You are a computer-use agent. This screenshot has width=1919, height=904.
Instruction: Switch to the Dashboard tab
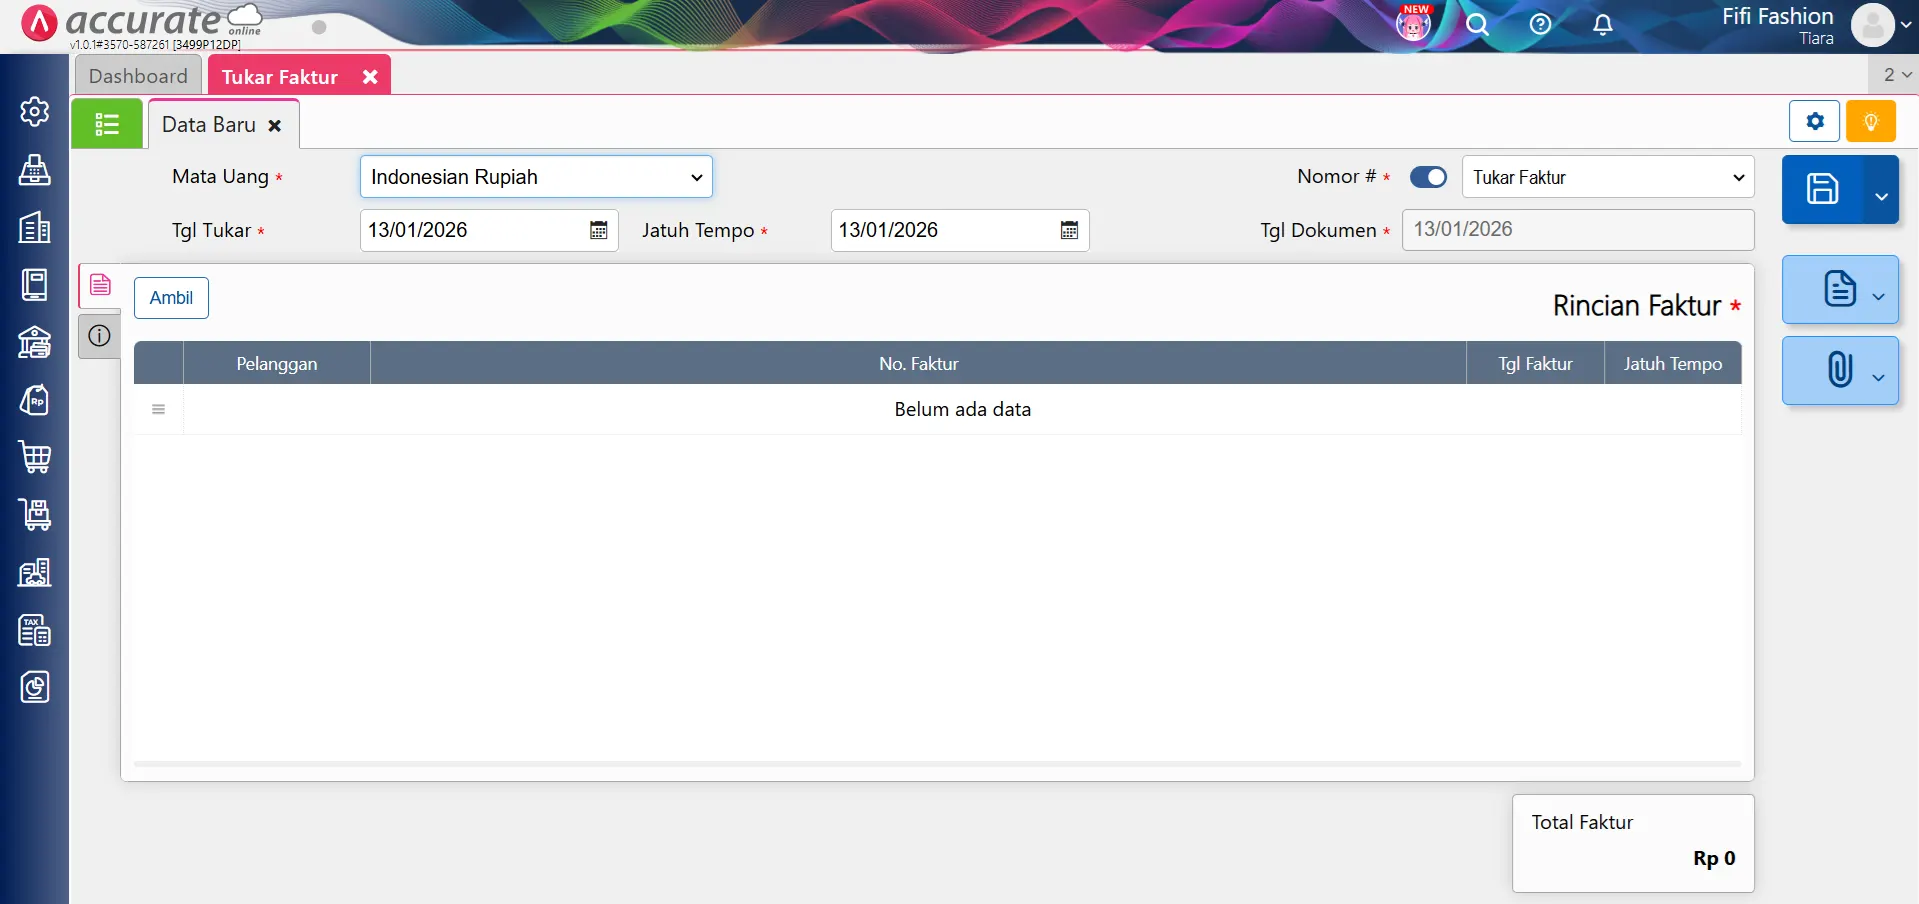(138, 76)
